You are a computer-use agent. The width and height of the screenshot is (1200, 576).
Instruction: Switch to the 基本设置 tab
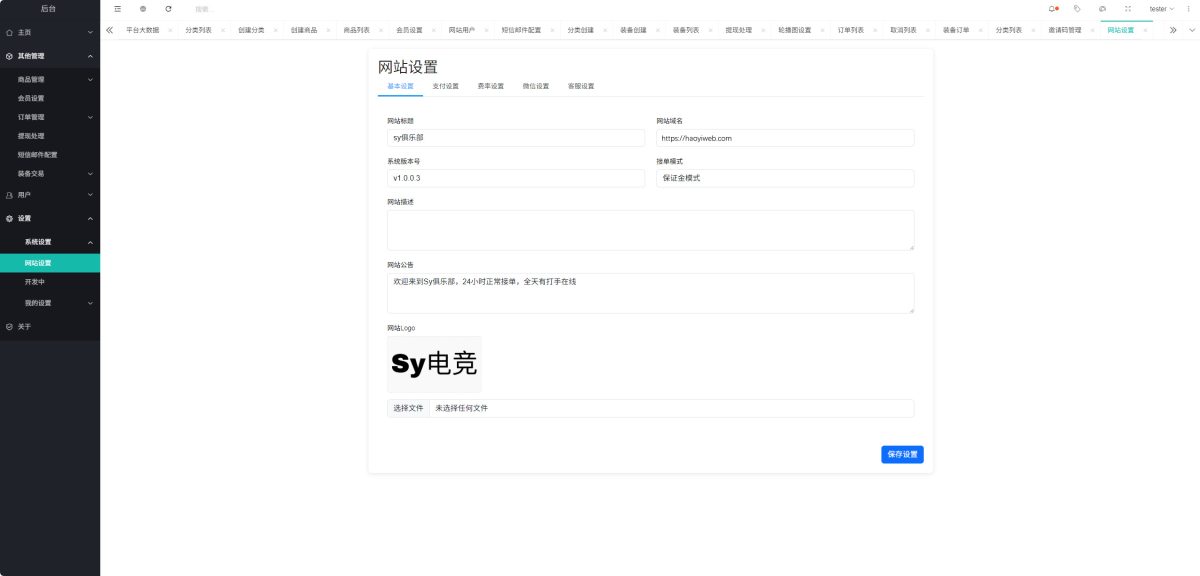(x=400, y=86)
